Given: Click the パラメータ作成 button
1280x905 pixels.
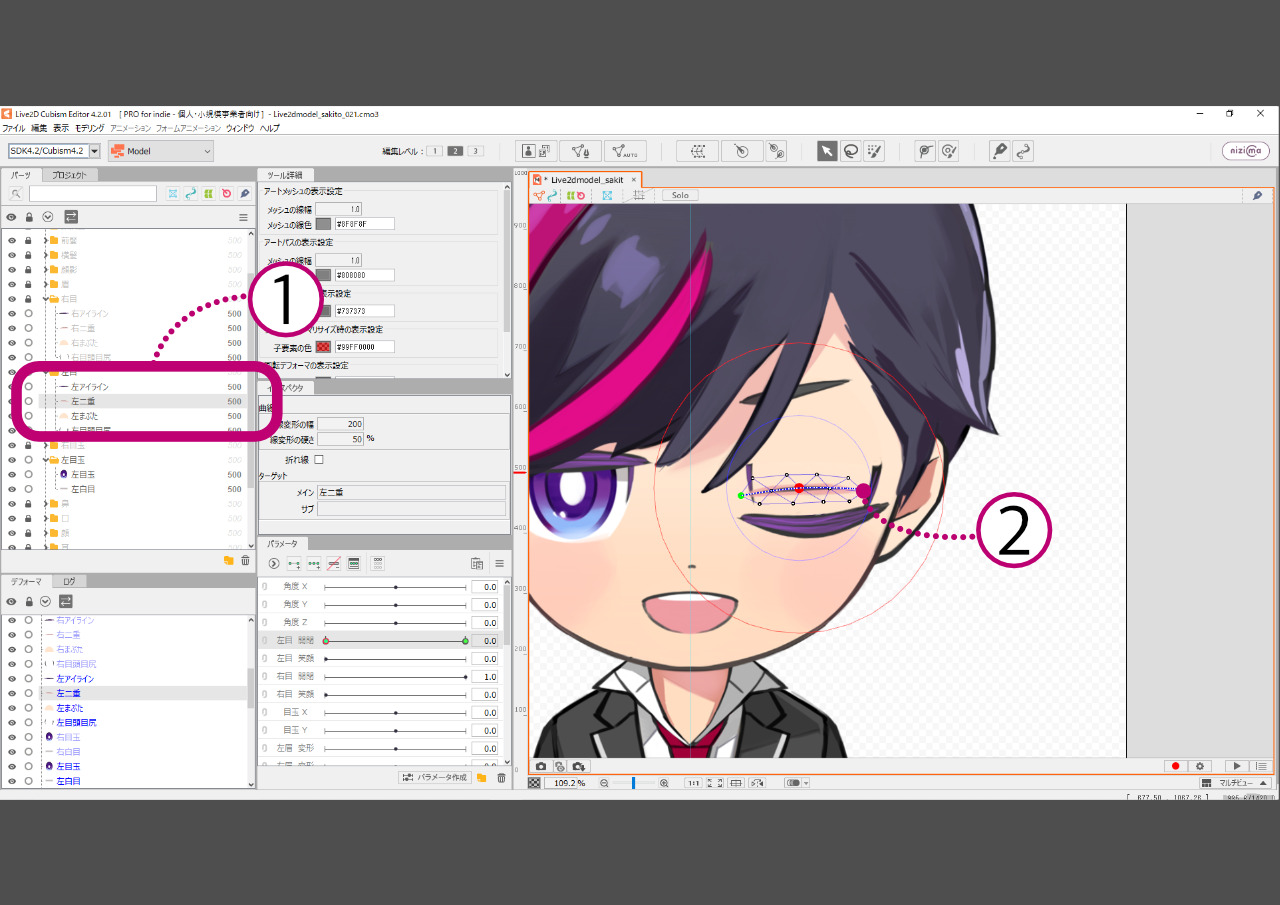Looking at the screenshot, I should 435,777.
